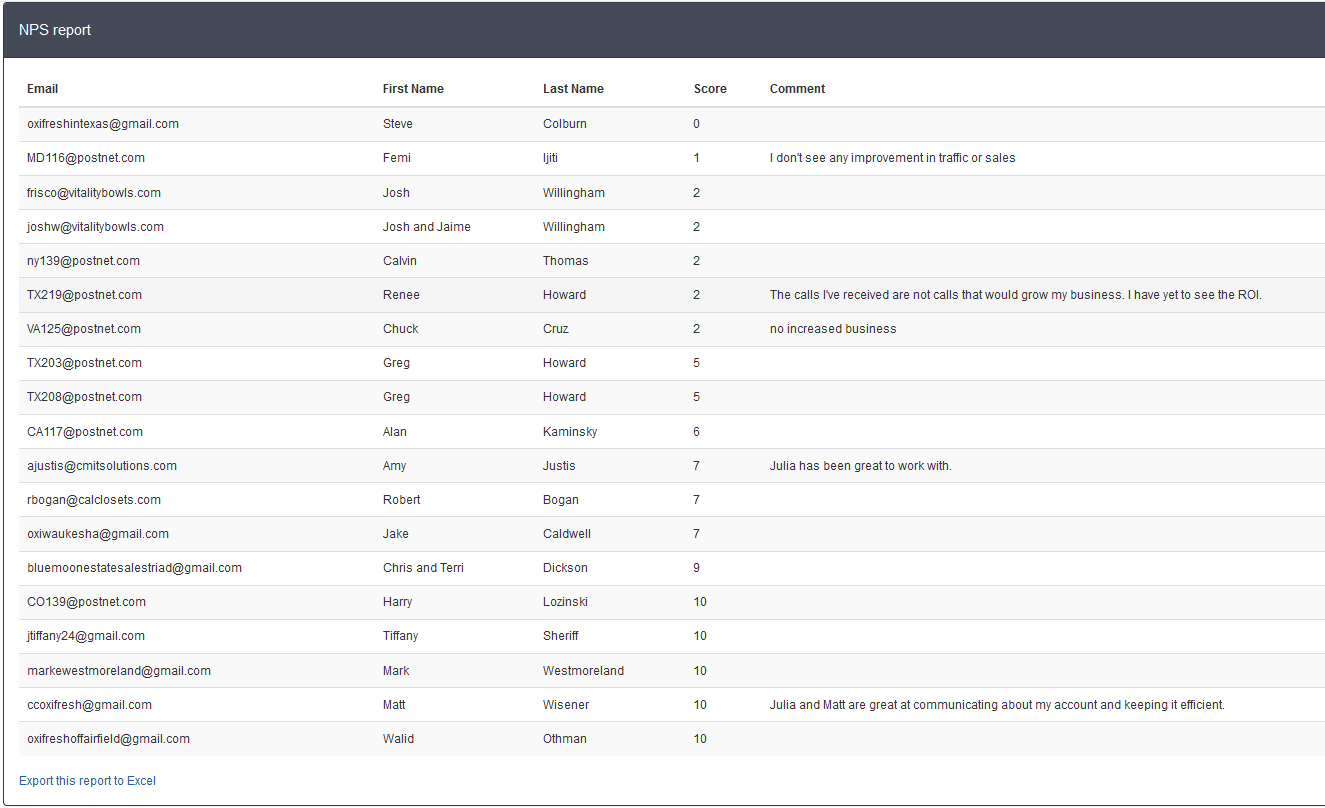Click last name Westmoreland

[583, 671]
